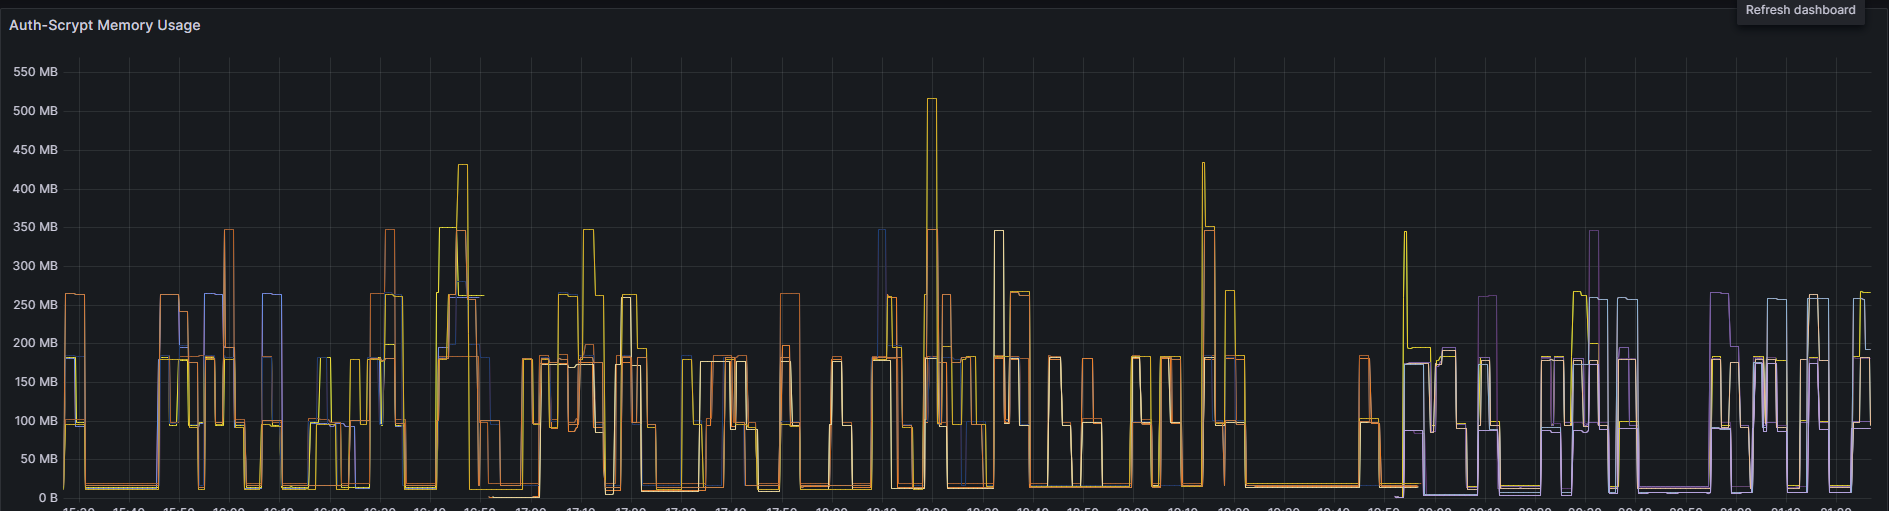Select the 200 MB axis tick label

35,343
